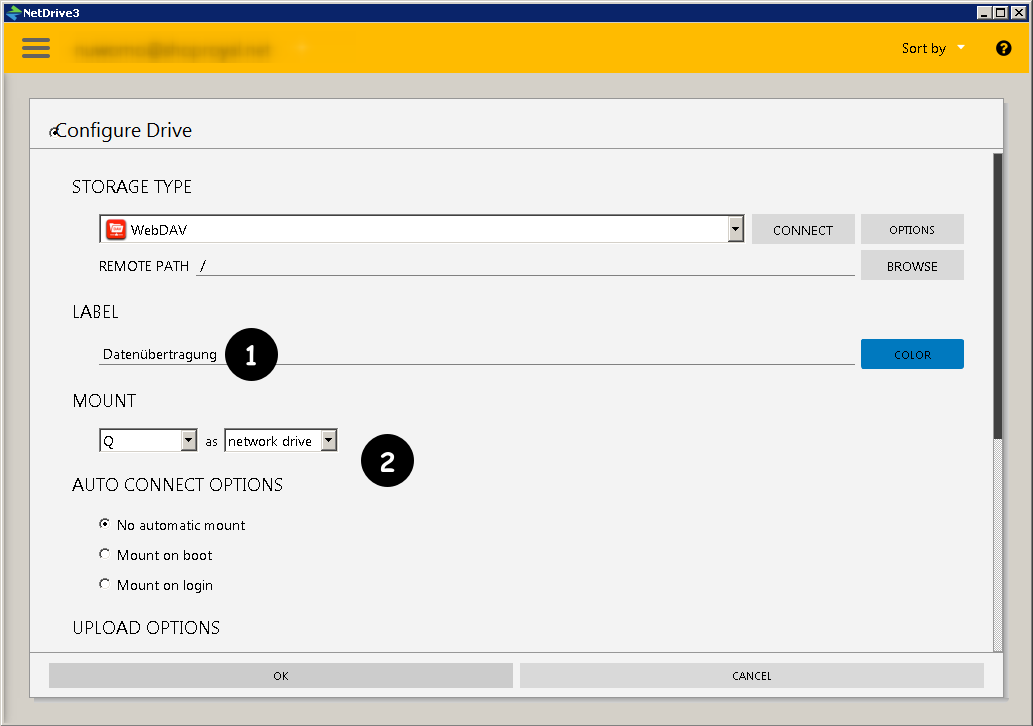The width and height of the screenshot is (1033, 726).
Task: Open the blue COLOR picker button
Action: (911, 354)
